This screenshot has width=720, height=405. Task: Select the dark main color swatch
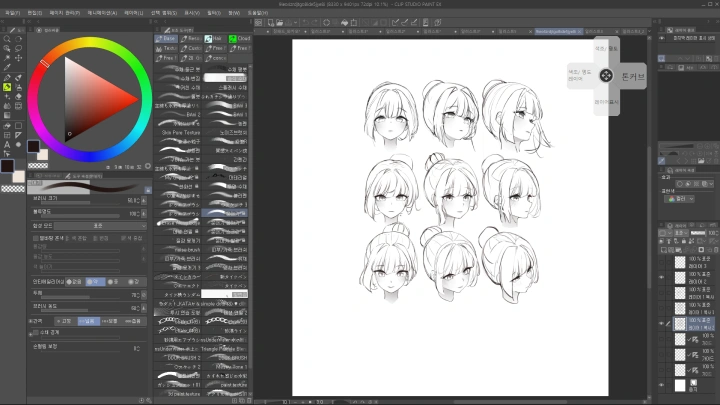7,166
